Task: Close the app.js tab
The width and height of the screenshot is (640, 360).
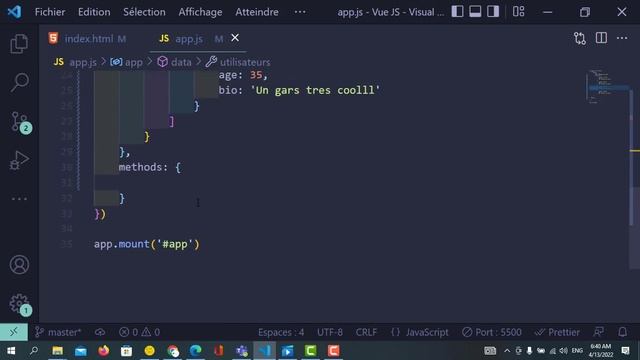Action: pyautogui.click(x=235, y=38)
